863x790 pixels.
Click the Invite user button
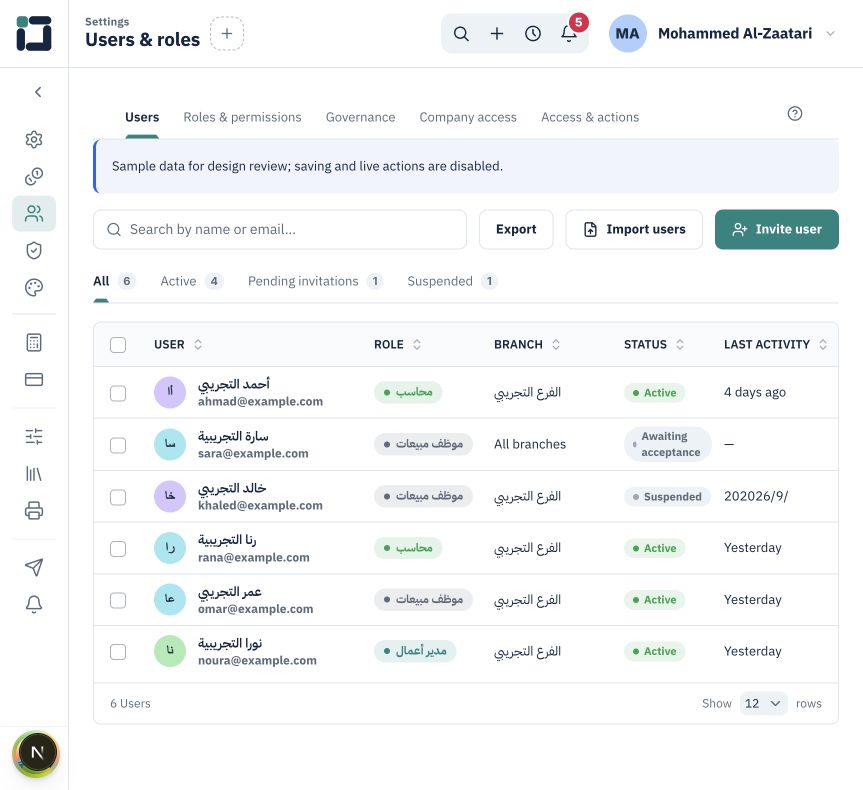click(x=777, y=229)
